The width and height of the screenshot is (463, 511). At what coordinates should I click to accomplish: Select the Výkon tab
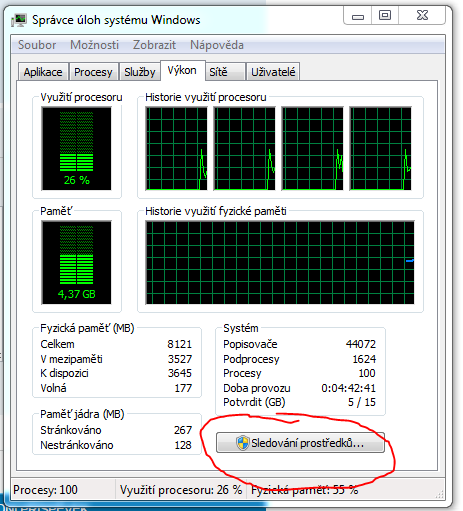pyautogui.click(x=182, y=70)
